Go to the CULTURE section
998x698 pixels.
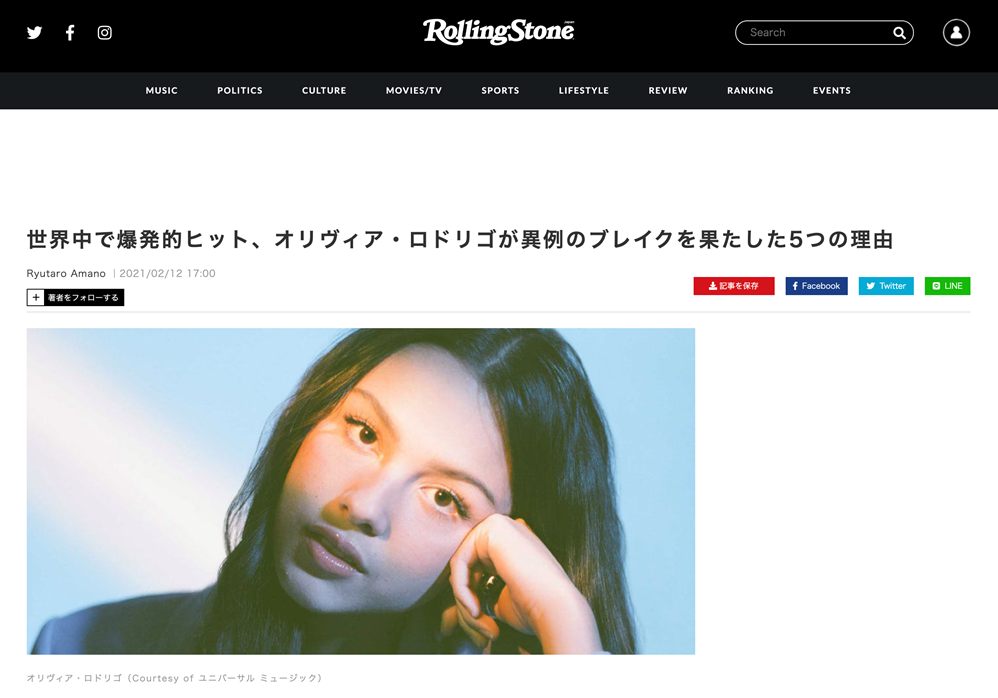click(324, 90)
